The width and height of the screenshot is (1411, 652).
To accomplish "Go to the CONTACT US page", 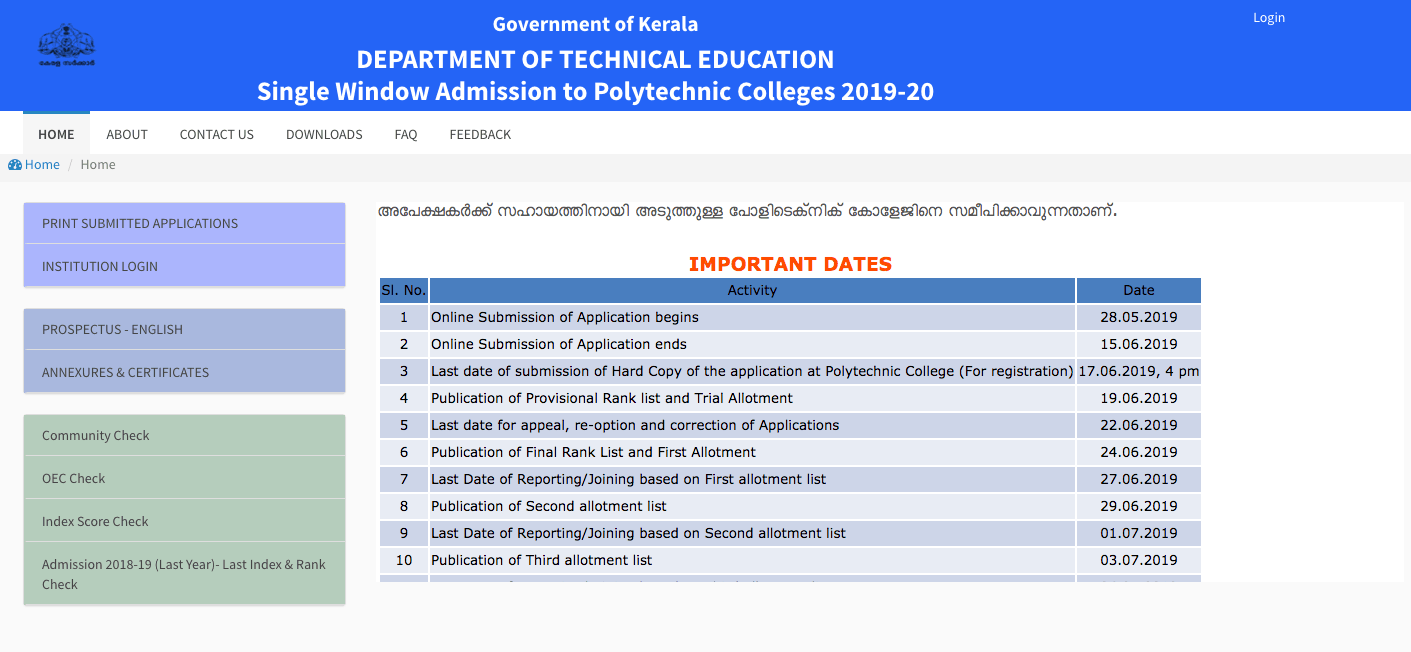I will 217,134.
